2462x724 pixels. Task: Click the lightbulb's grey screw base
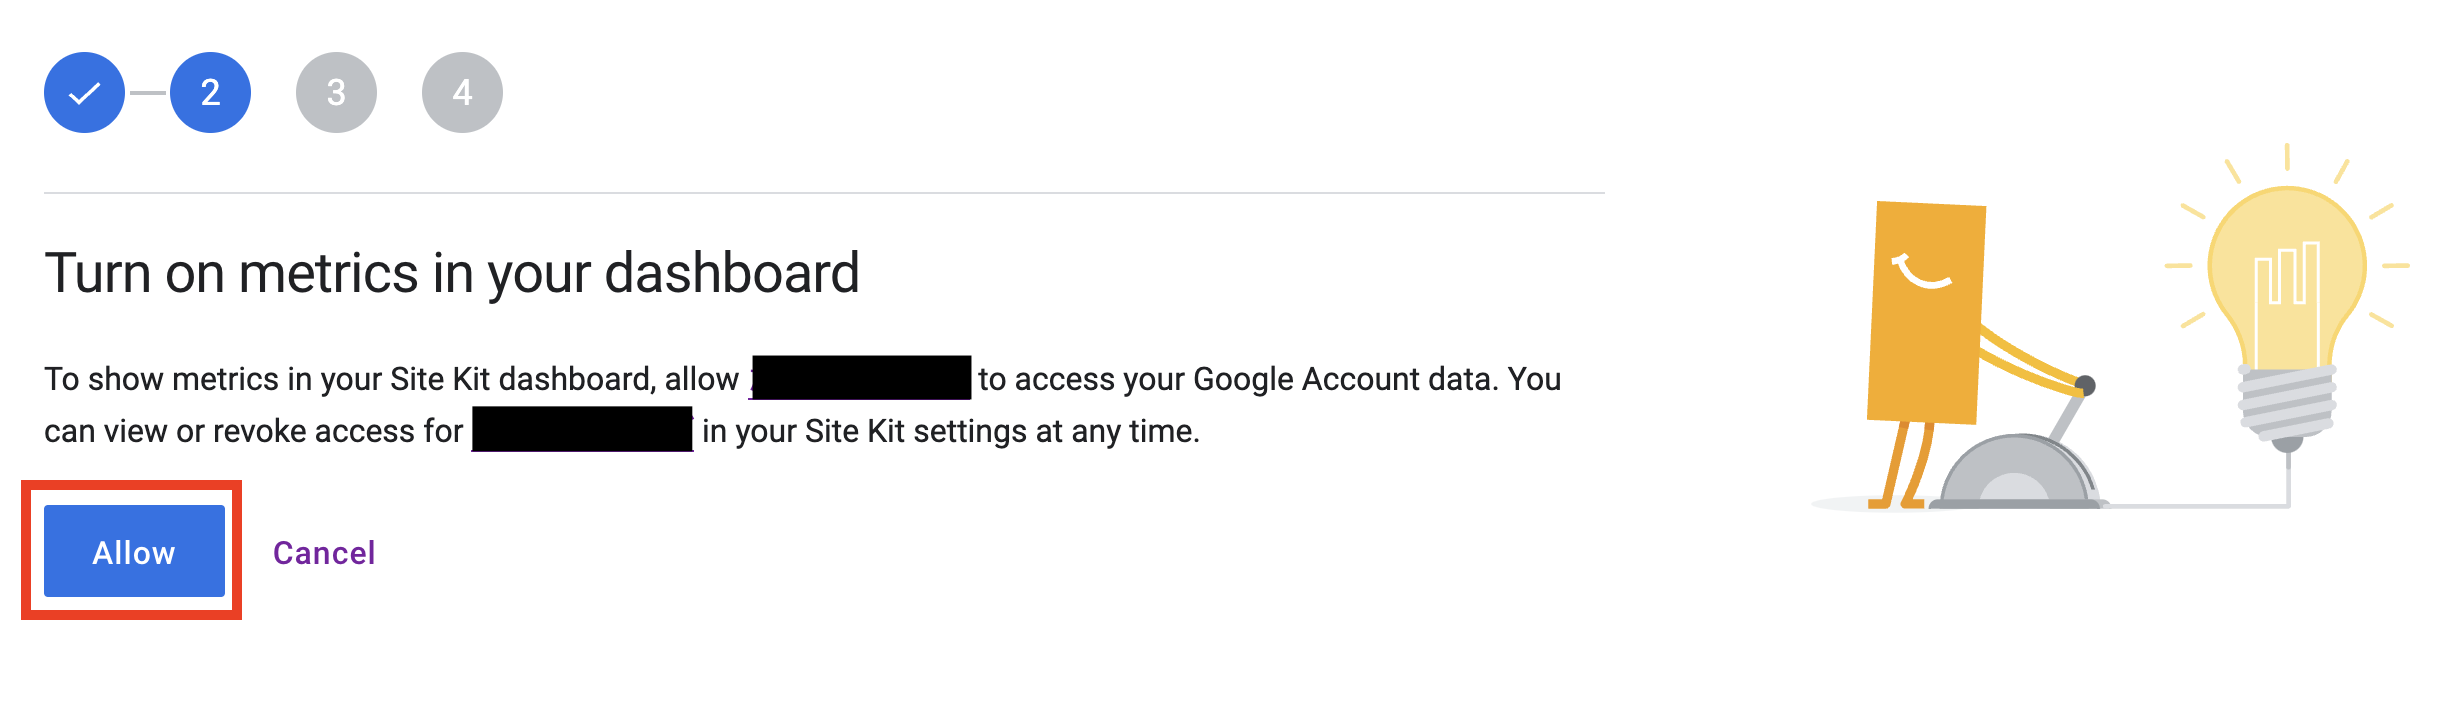(2287, 405)
